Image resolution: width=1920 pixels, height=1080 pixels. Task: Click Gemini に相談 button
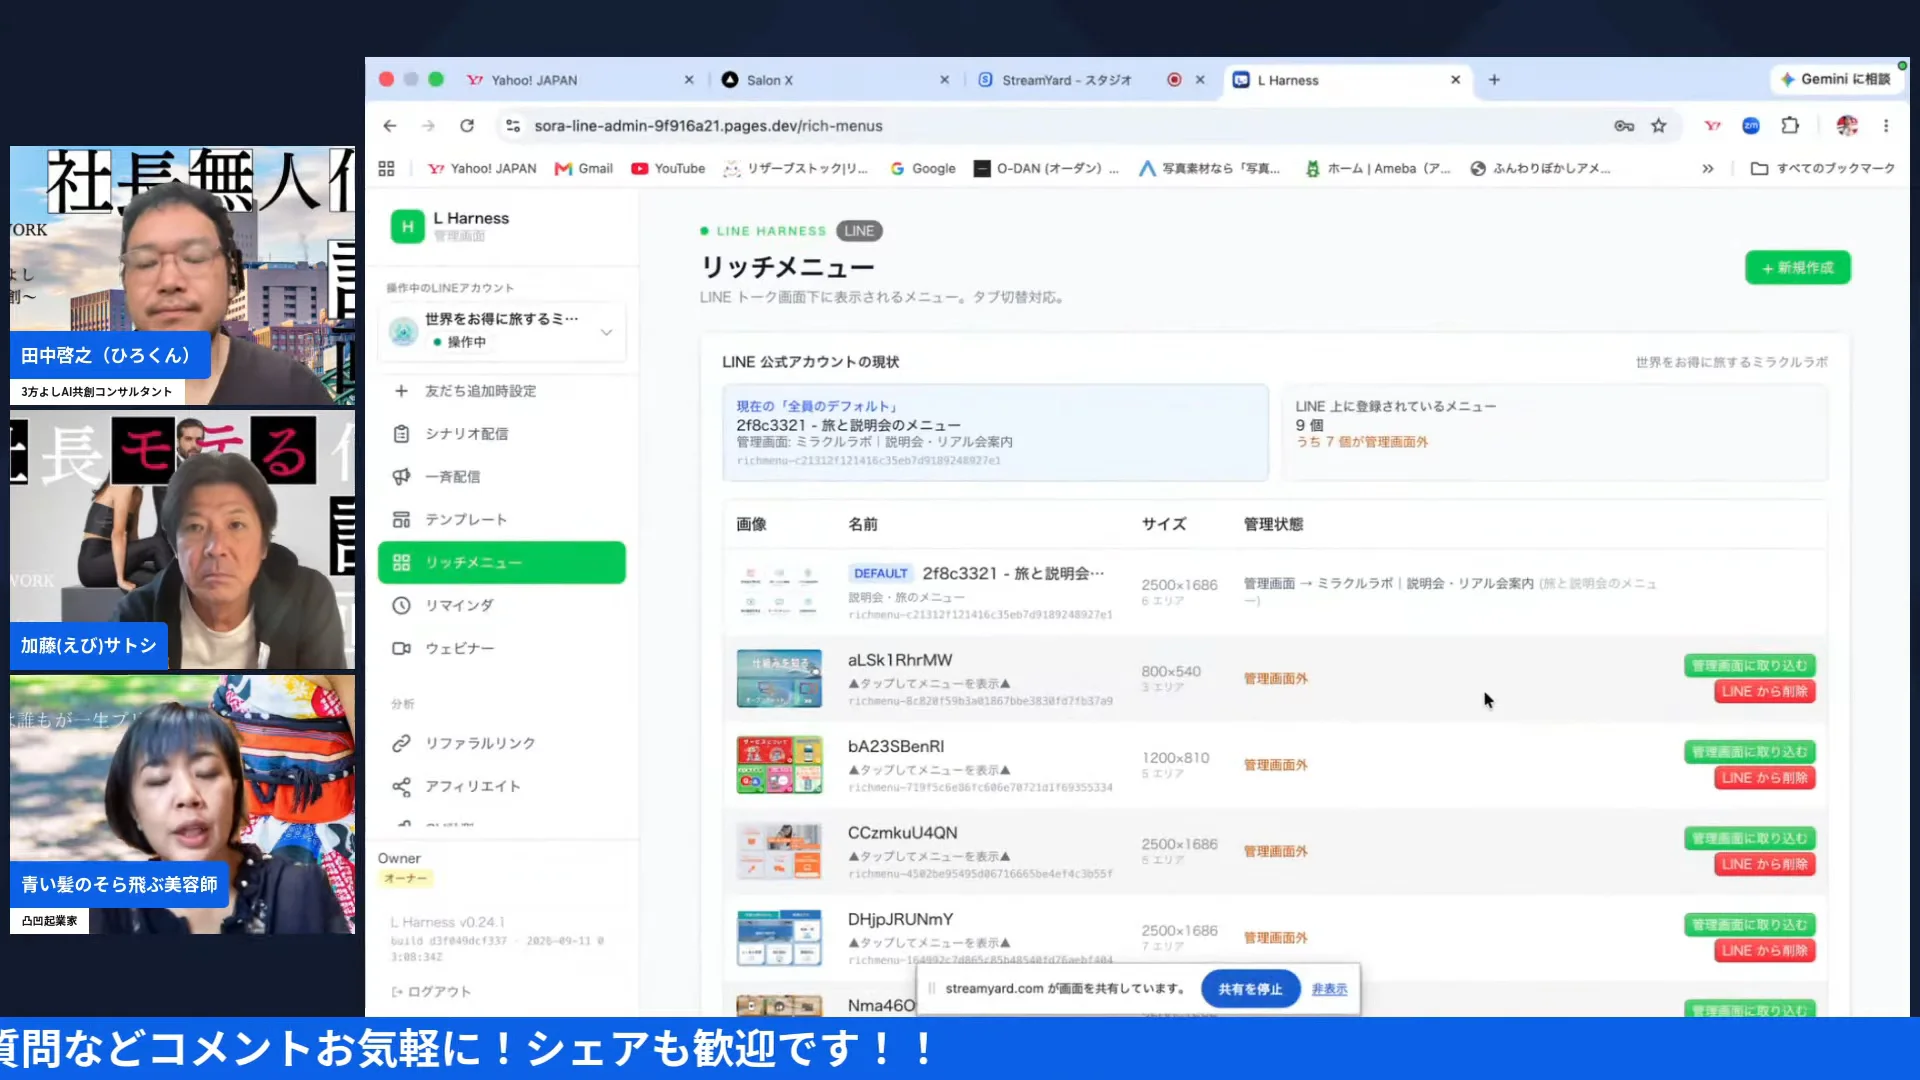coord(1837,79)
